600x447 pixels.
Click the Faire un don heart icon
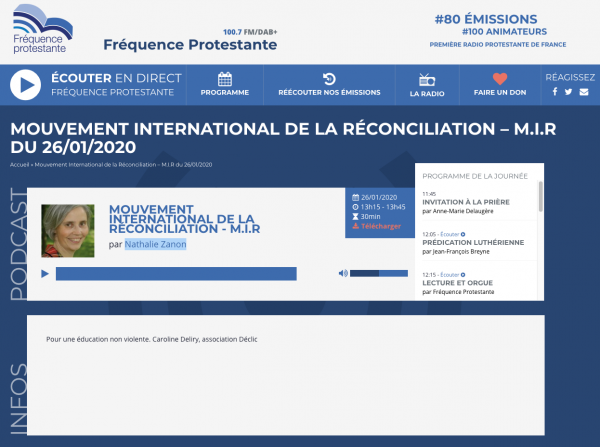(500, 78)
